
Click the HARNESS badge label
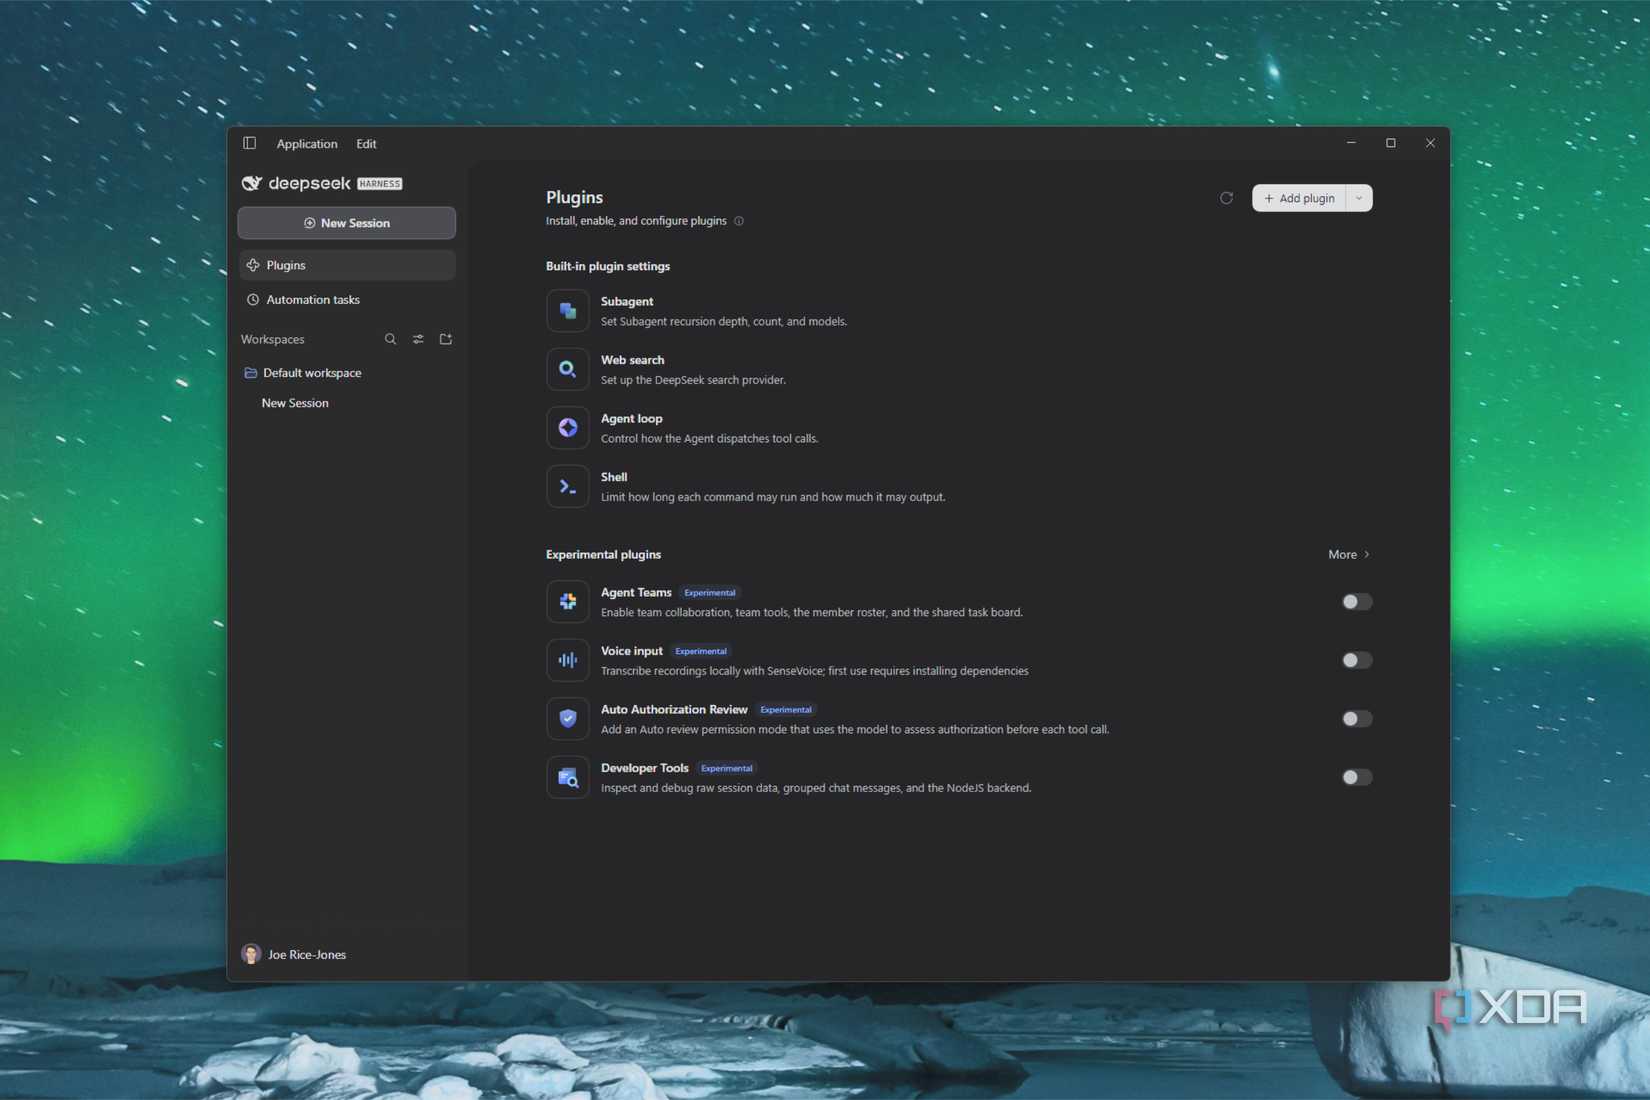tap(380, 184)
